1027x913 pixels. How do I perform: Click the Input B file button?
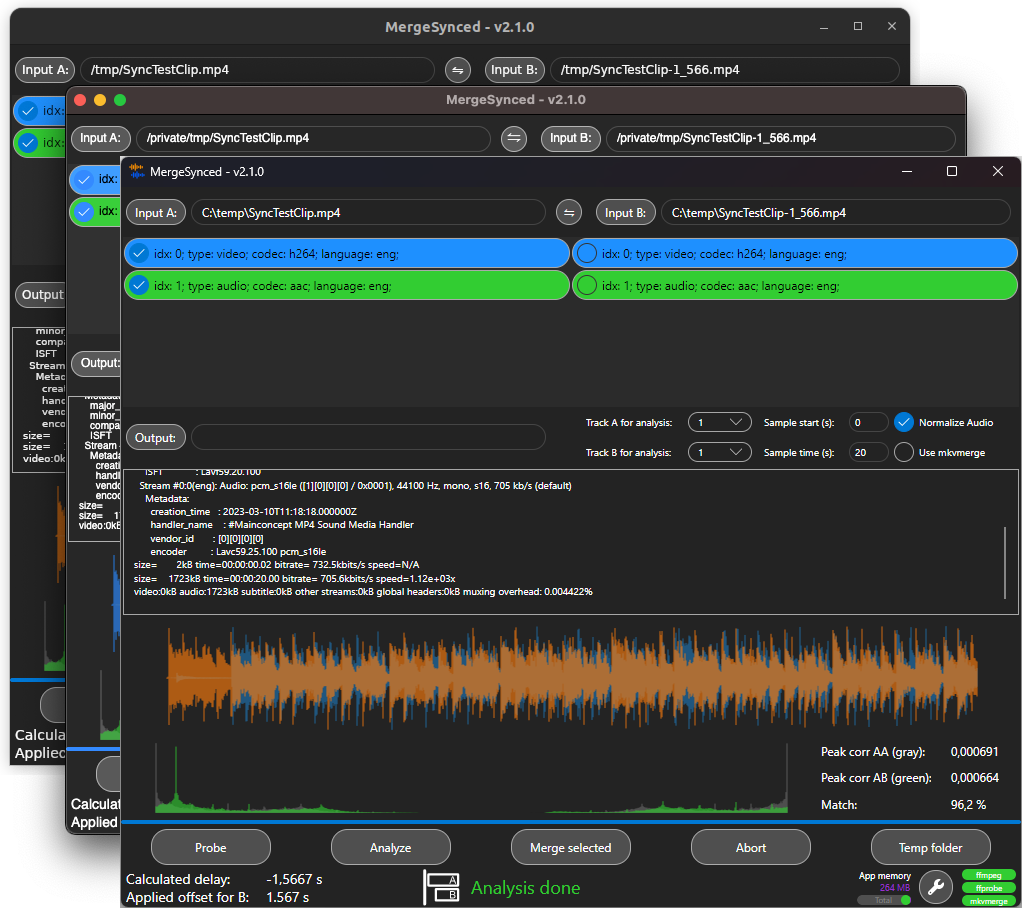626,213
